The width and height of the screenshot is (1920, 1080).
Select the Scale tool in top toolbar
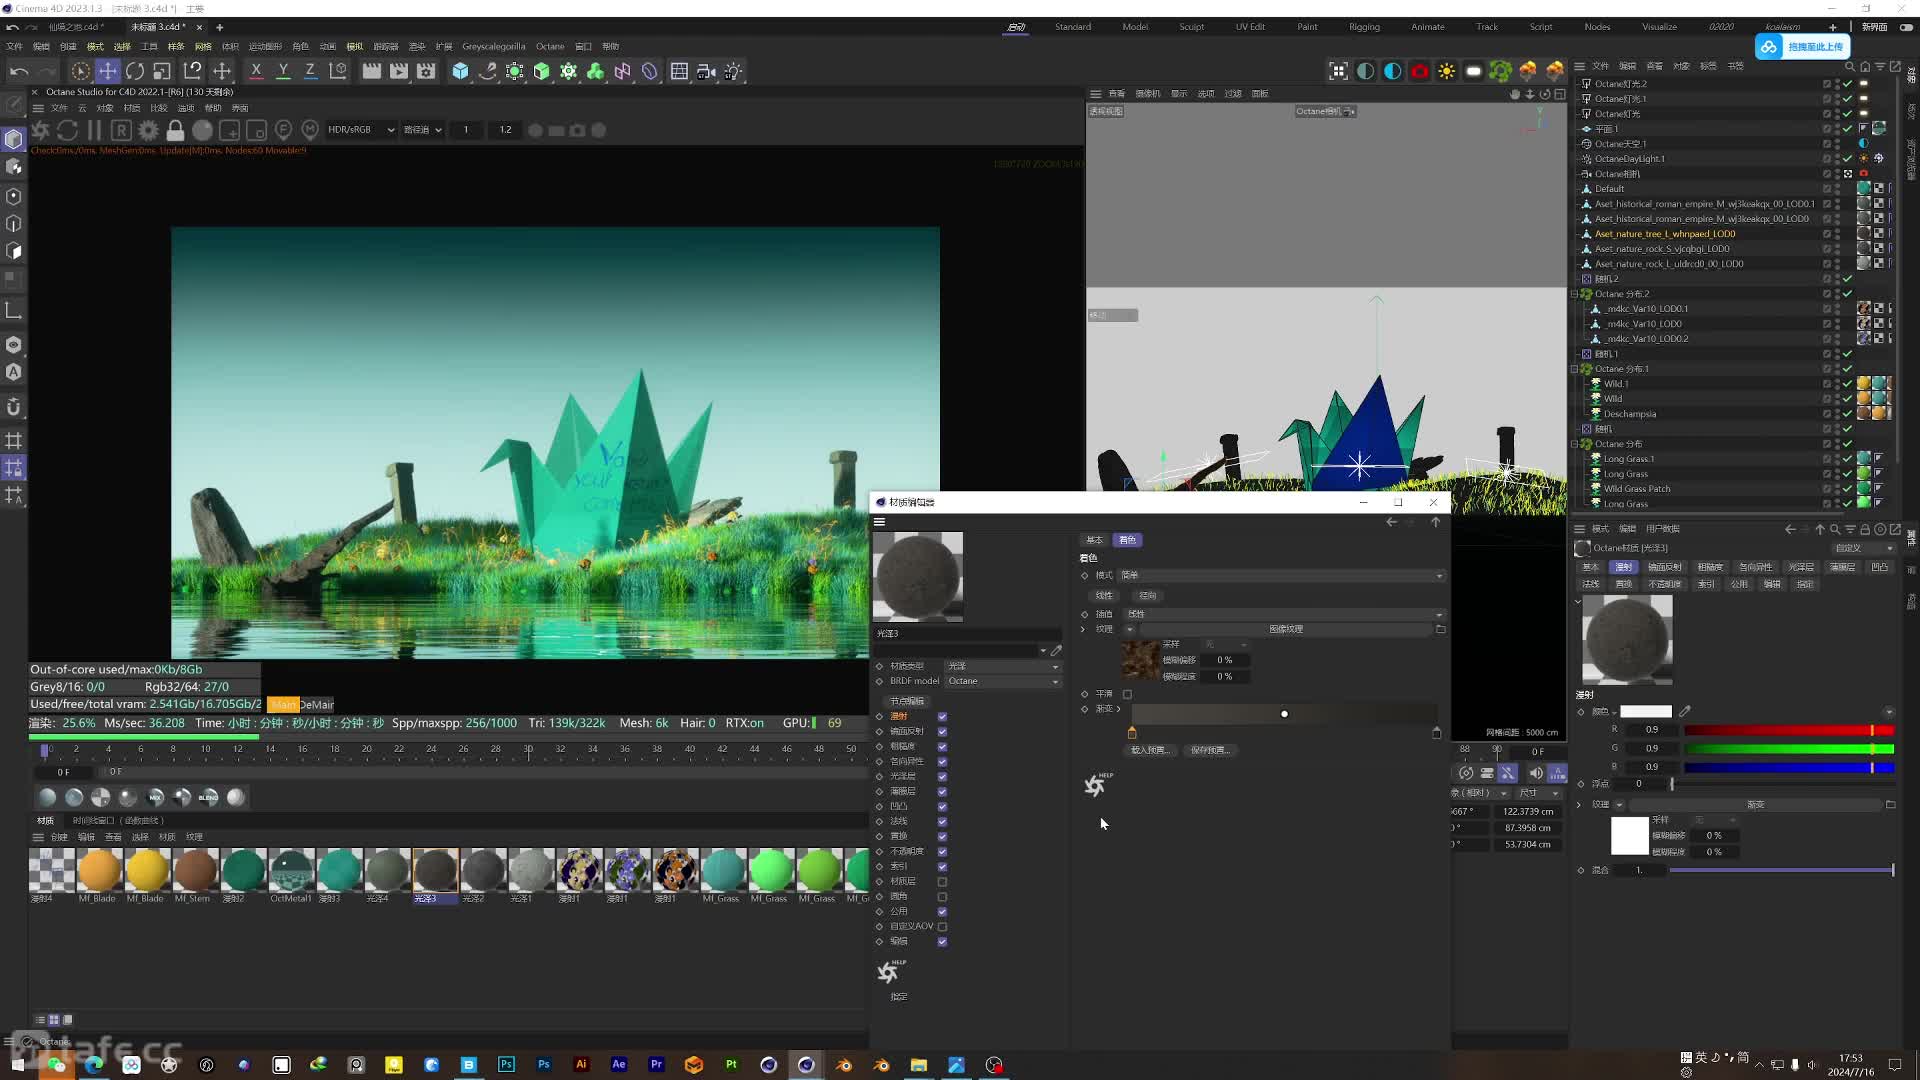point(162,71)
